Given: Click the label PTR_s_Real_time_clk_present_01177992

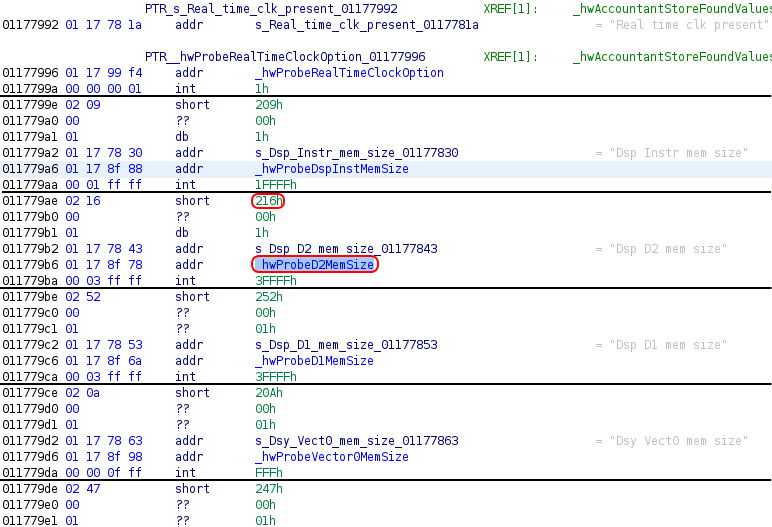Looking at the screenshot, I should (x=271, y=8).
